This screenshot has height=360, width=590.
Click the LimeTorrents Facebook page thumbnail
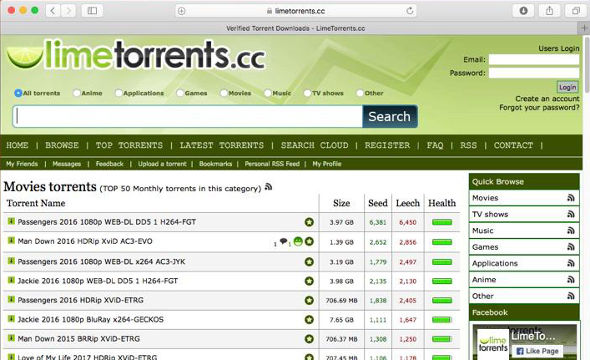click(x=493, y=343)
